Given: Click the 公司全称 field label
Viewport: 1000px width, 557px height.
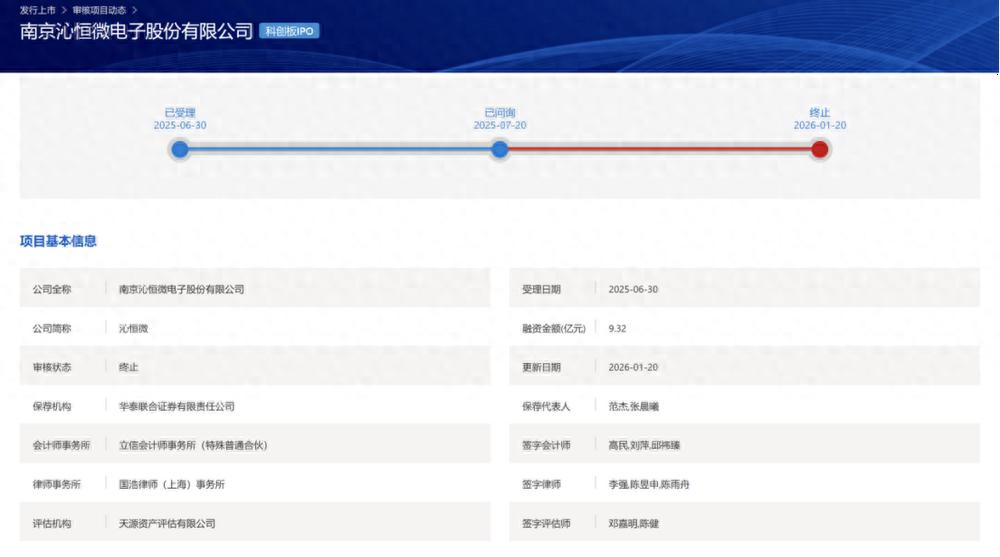Looking at the screenshot, I should click(52, 289).
